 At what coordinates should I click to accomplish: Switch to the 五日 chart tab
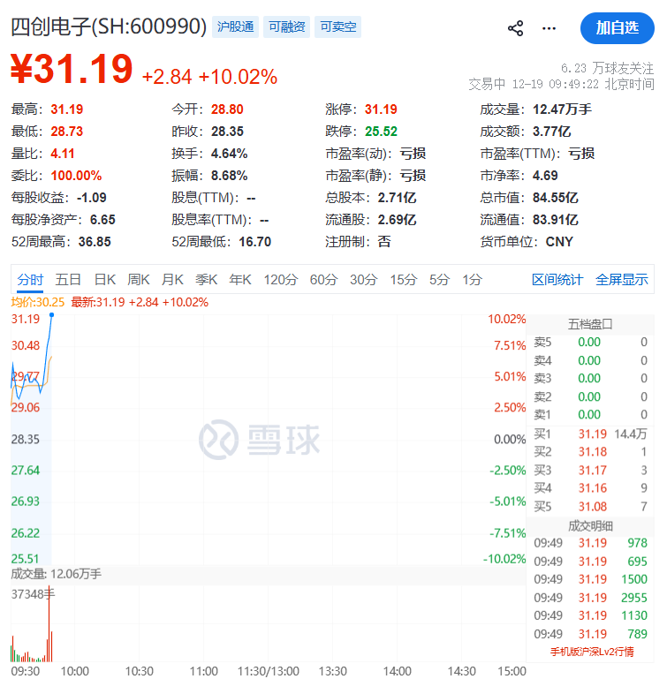(x=68, y=279)
